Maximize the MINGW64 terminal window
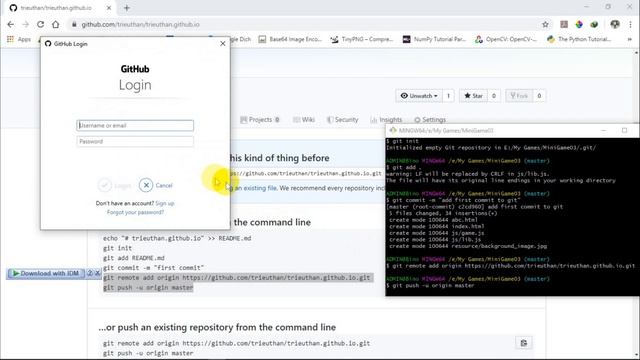This screenshot has width=640, height=360. point(624,131)
